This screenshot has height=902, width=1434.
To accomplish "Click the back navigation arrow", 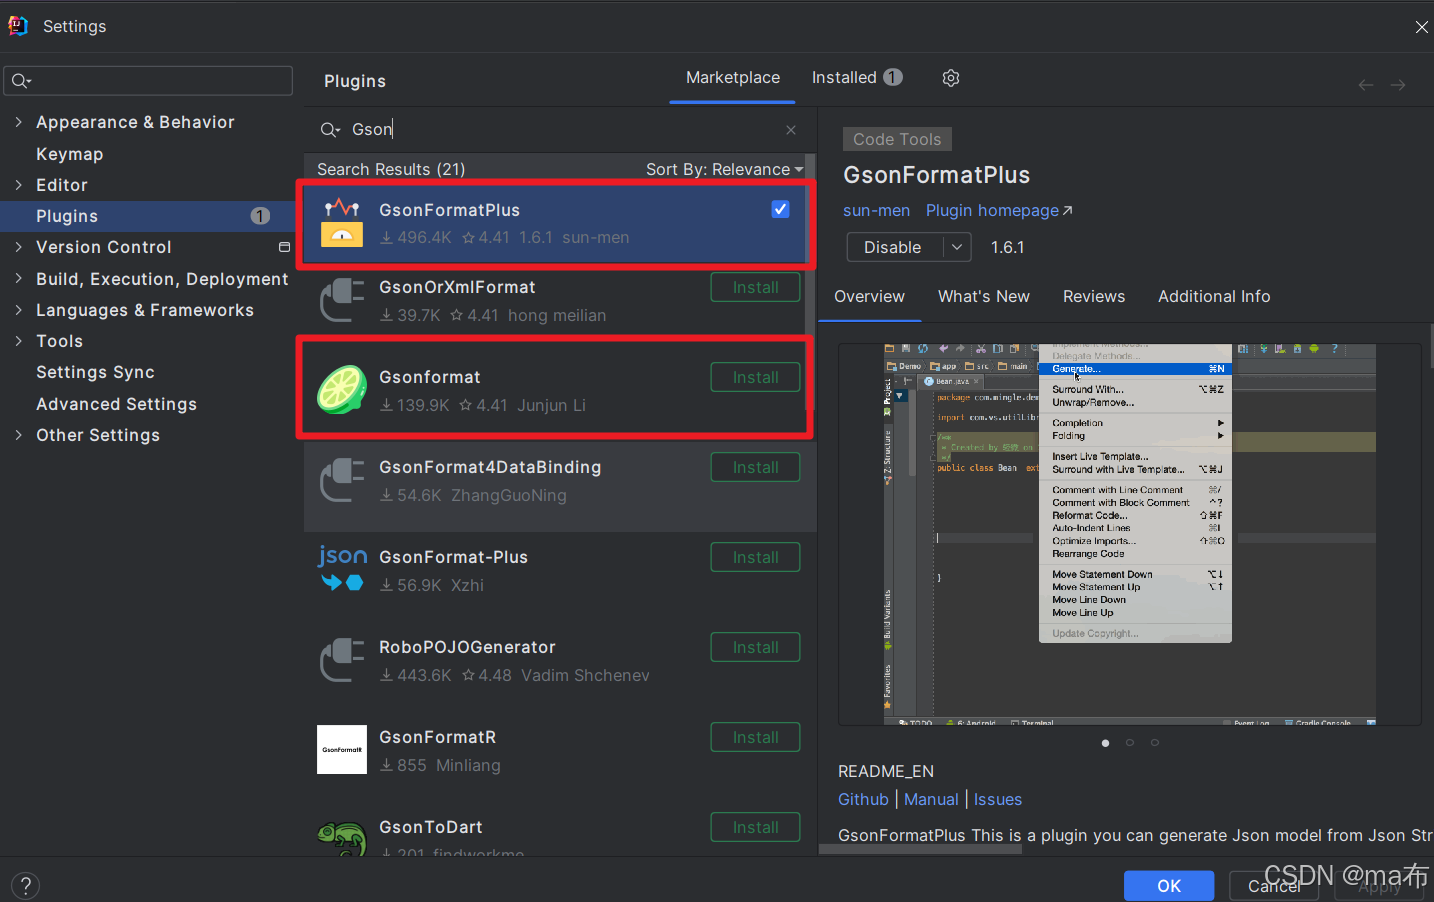I will tap(1366, 85).
